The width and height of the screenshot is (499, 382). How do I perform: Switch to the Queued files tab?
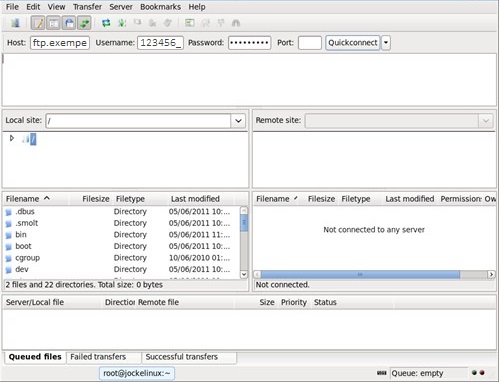35,357
